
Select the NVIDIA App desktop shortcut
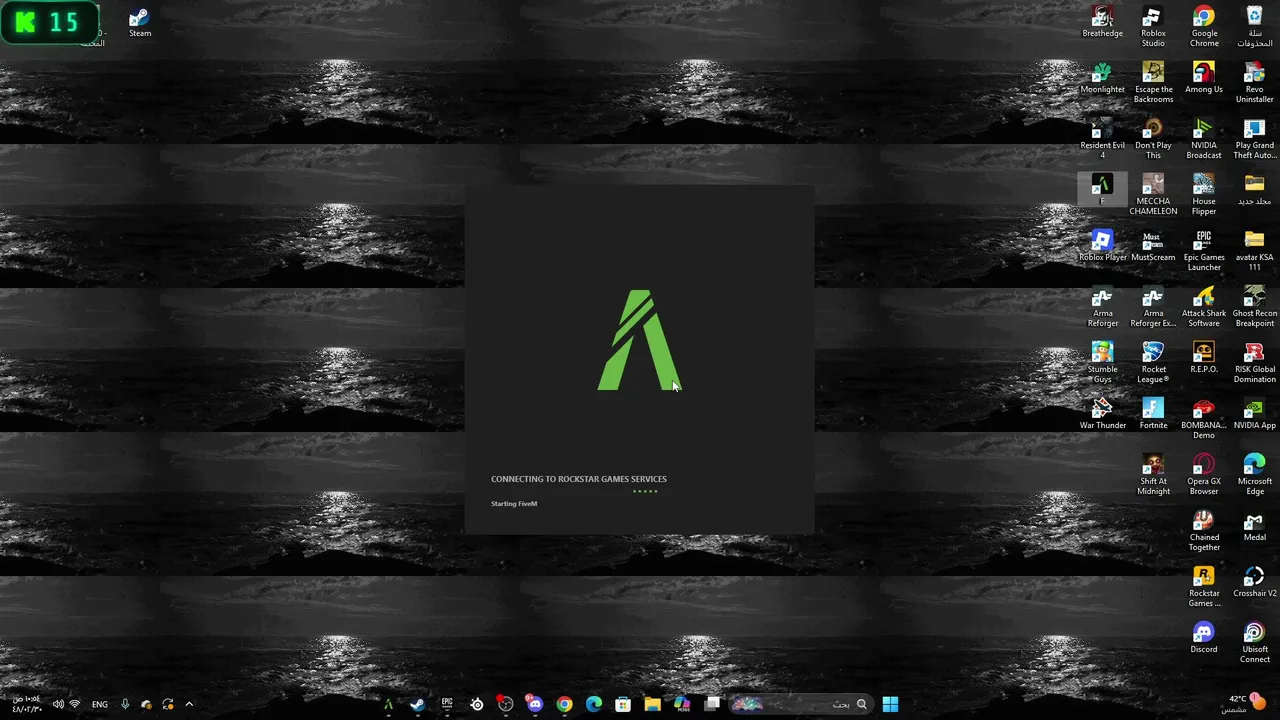point(1254,414)
